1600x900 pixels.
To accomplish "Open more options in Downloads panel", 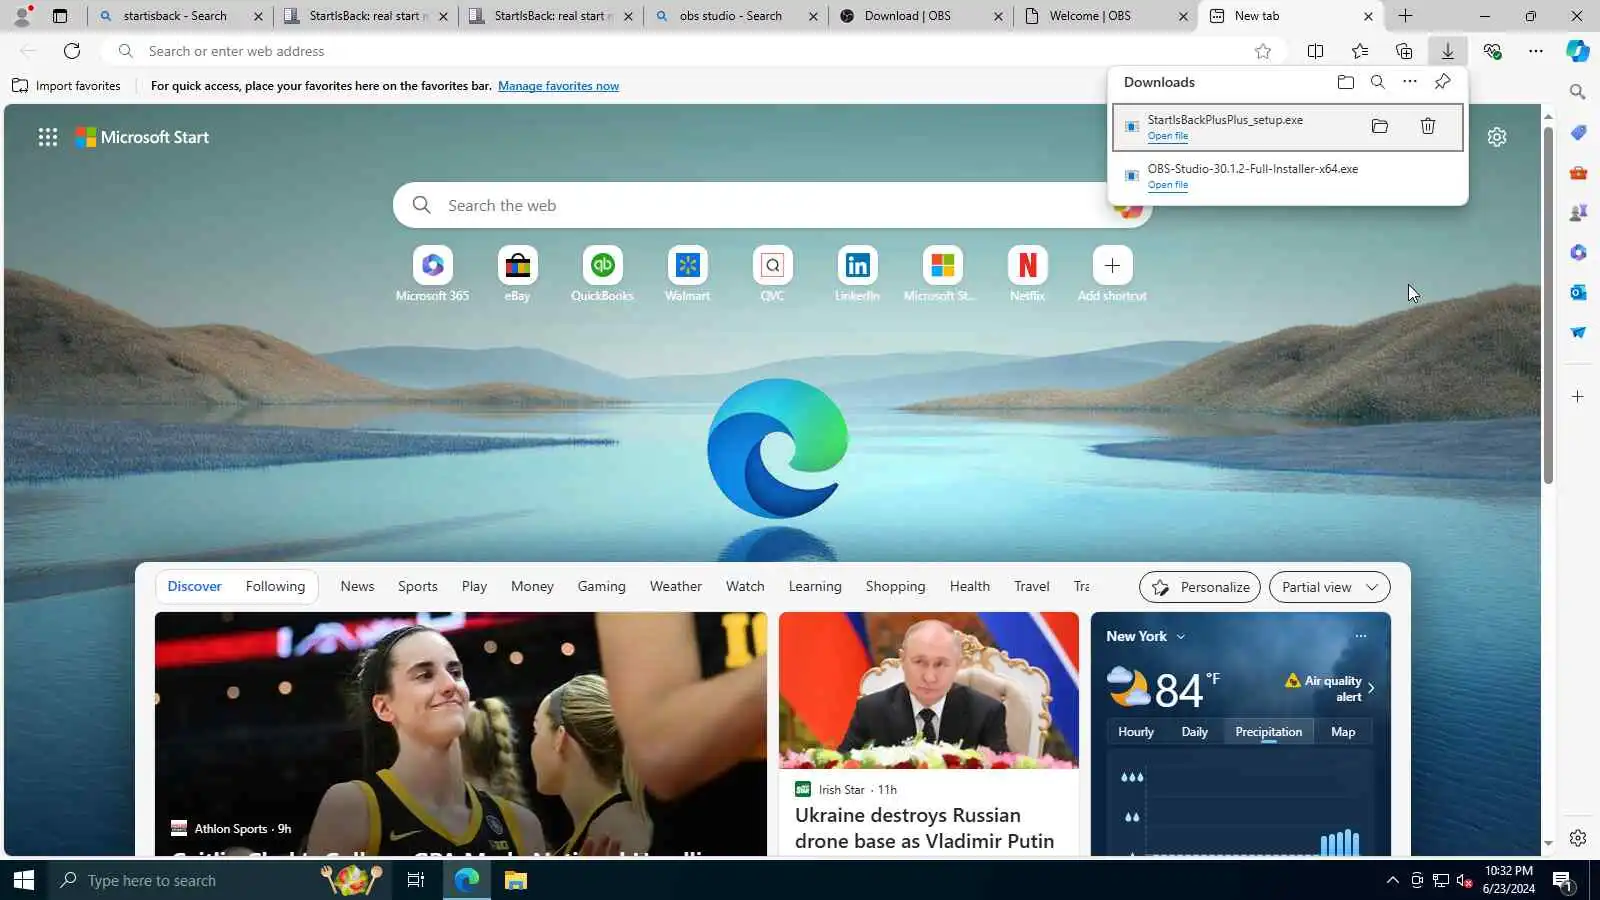I will (1409, 82).
